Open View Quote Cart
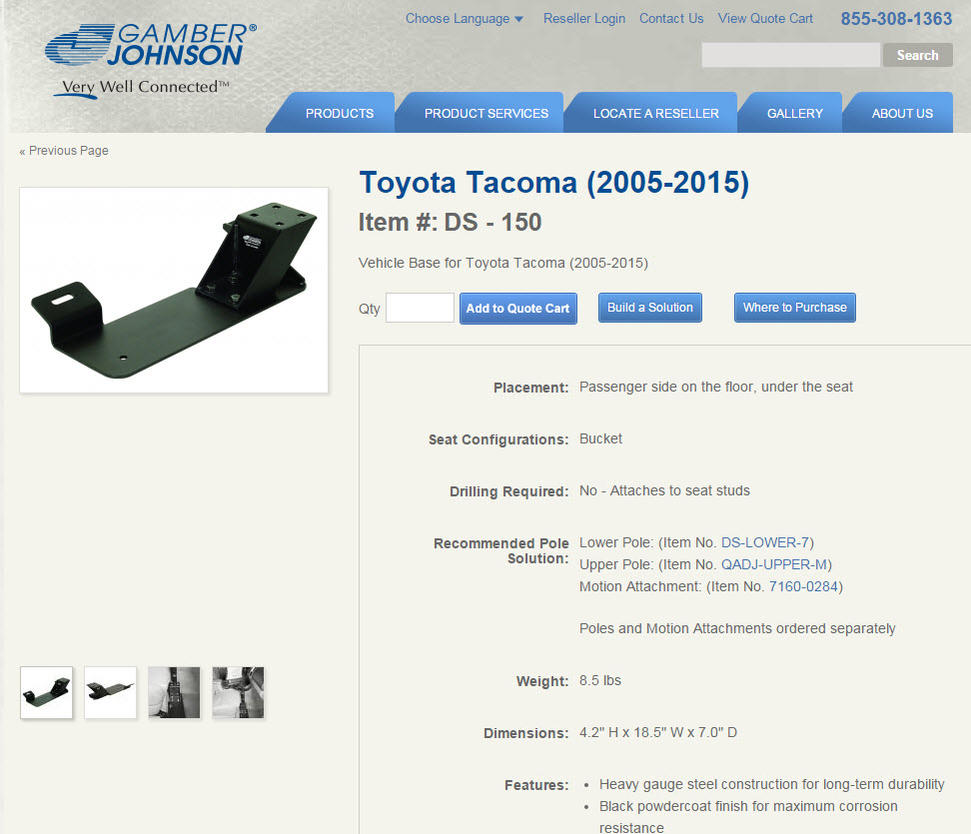The width and height of the screenshot is (971, 834). tap(765, 19)
